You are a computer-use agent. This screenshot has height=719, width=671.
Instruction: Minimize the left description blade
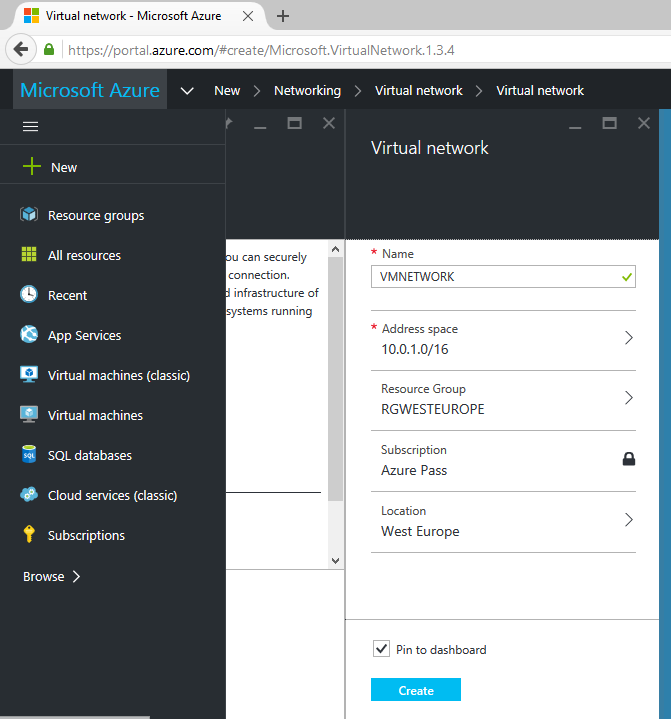(x=260, y=127)
